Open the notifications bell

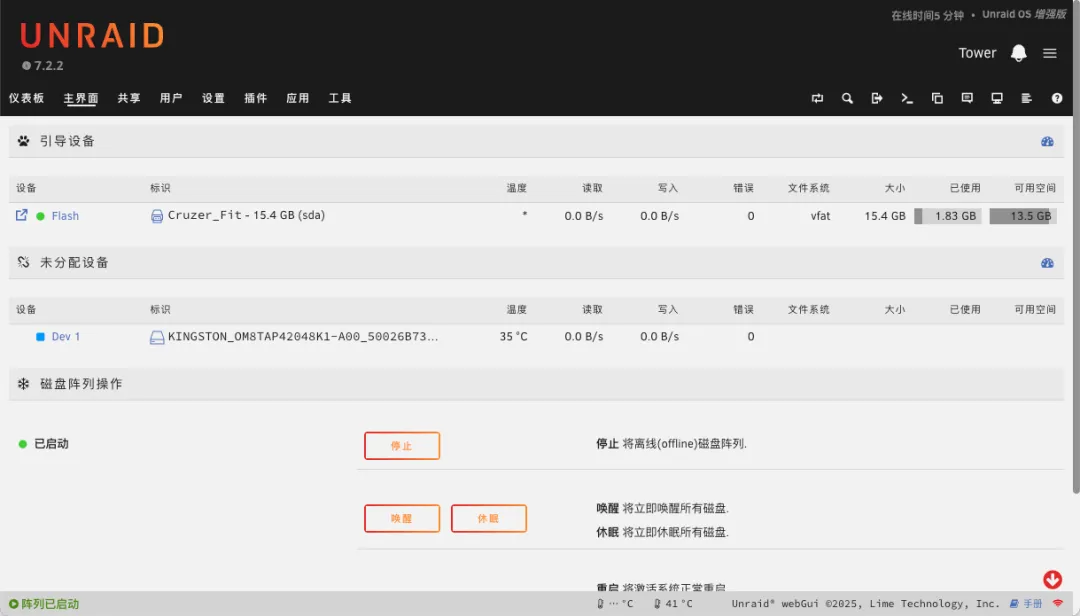coord(1018,53)
